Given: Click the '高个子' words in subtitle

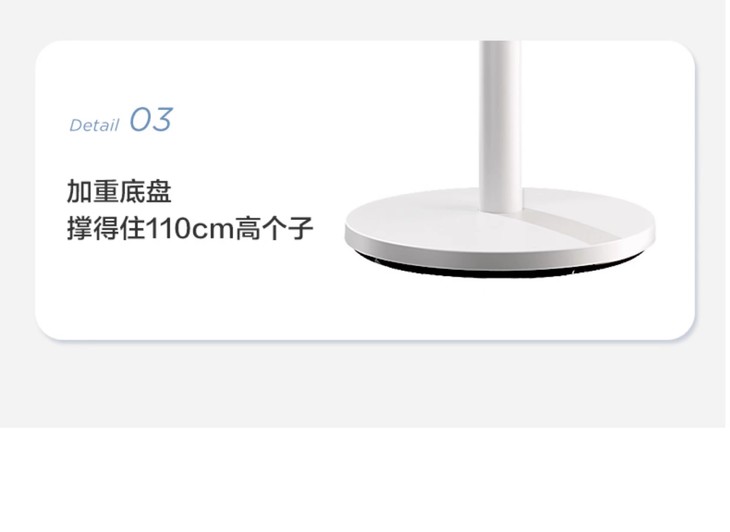Looking at the screenshot, I should 274,228.
